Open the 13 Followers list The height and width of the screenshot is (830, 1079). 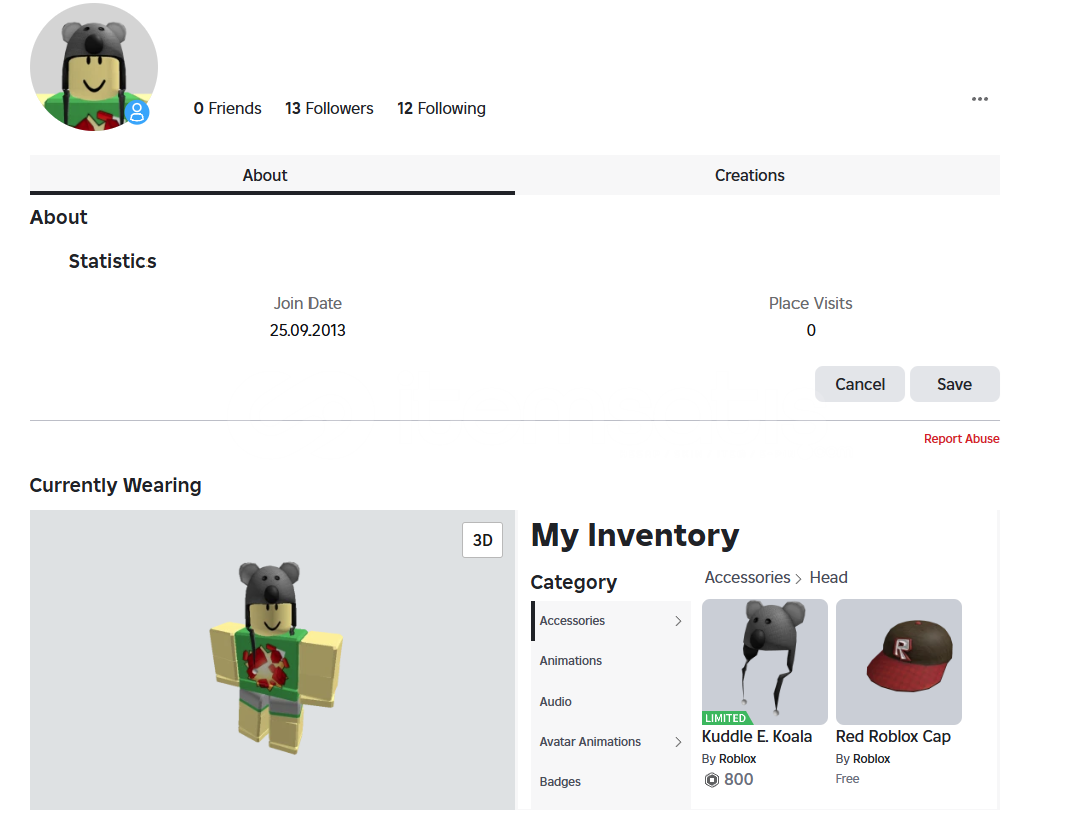coord(329,108)
